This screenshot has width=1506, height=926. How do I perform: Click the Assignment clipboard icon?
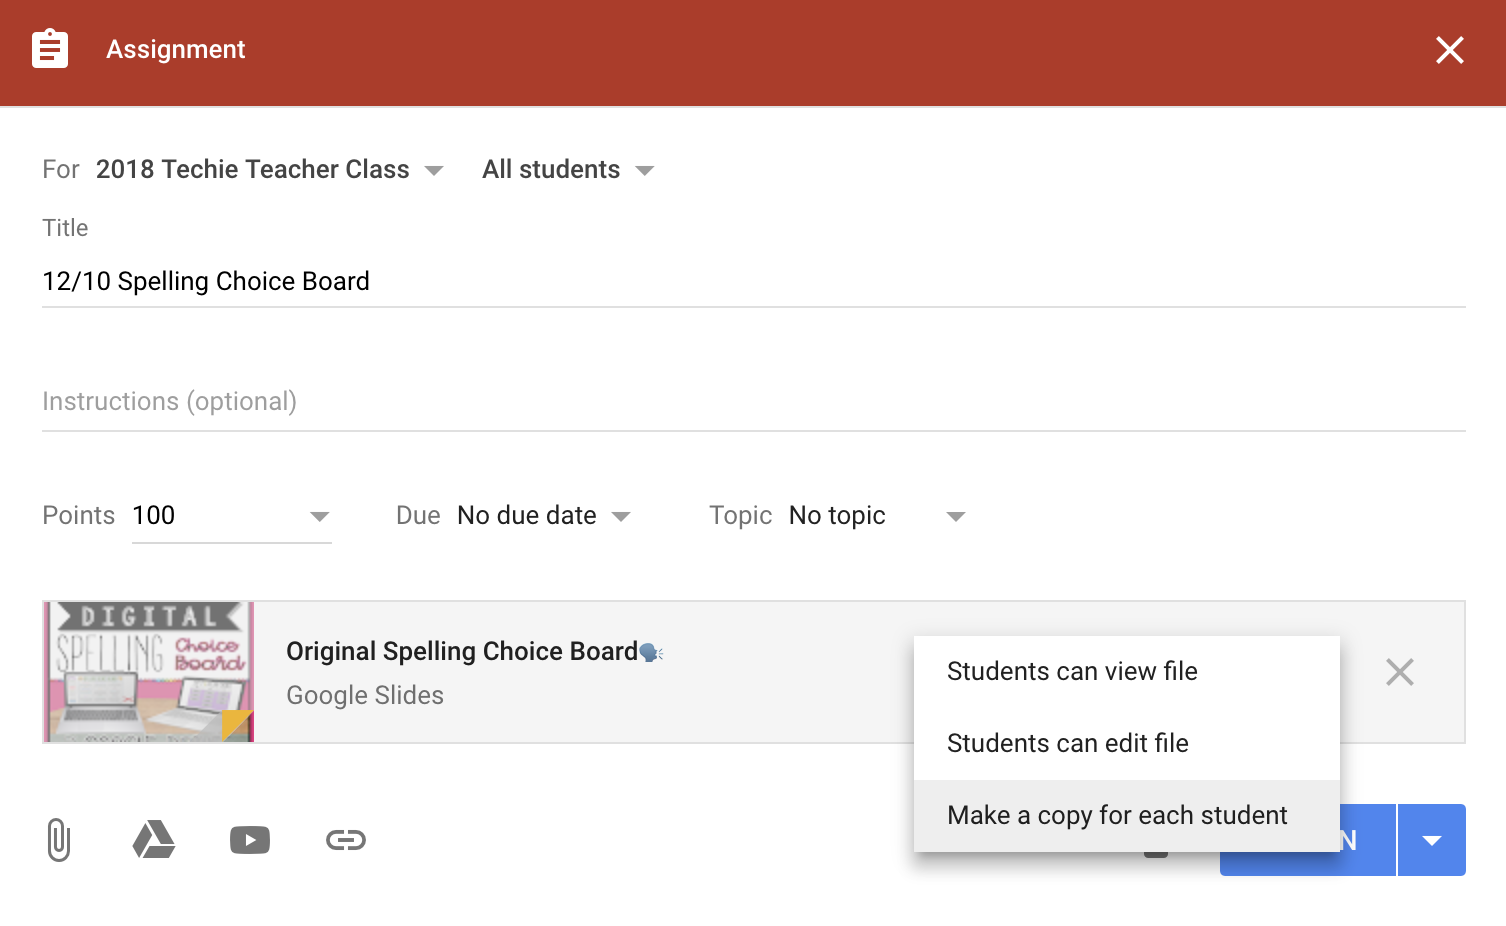click(x=50, y=49)
